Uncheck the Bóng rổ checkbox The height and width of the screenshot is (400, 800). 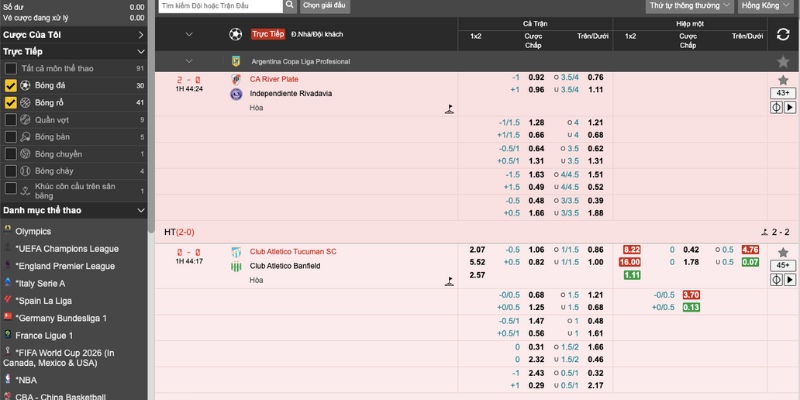pyautogui.click(x=11, y=102)
